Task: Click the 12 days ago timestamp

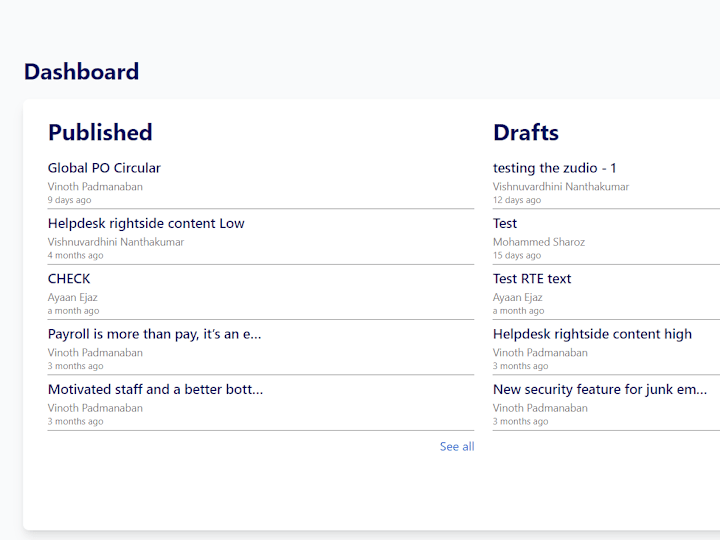Action: 517,200
